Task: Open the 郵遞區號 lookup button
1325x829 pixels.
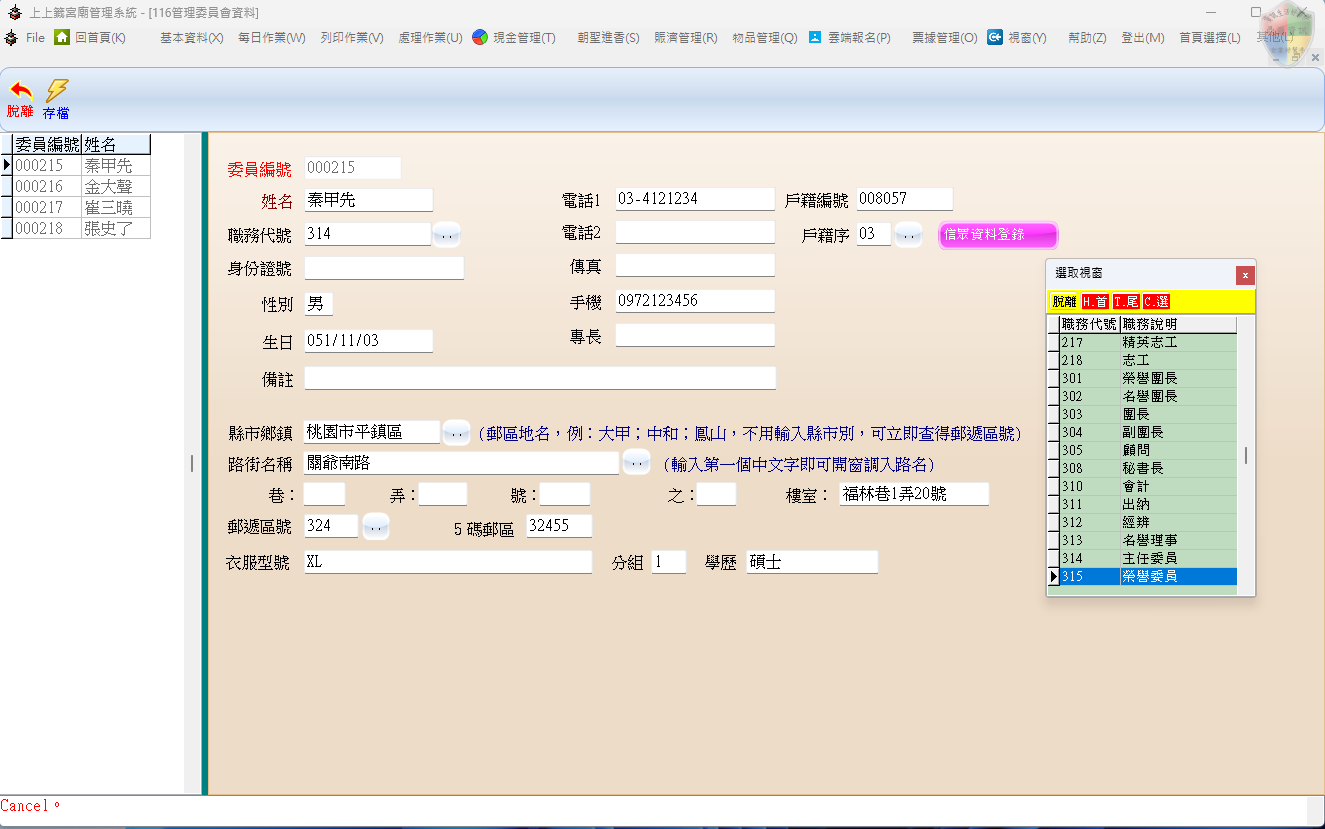Action: pyautogui.click(x=375, y=526)
